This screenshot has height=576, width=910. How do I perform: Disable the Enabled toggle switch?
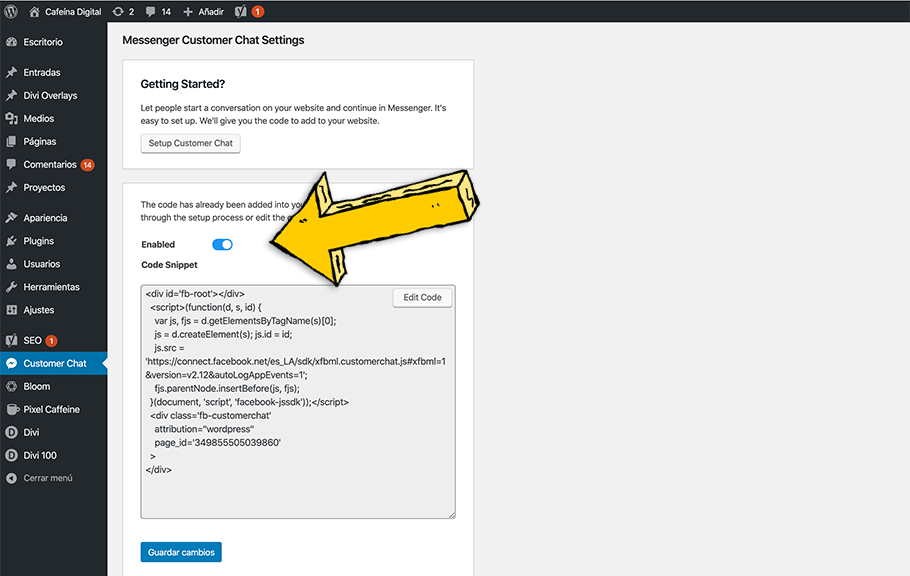tap(222, 244)
